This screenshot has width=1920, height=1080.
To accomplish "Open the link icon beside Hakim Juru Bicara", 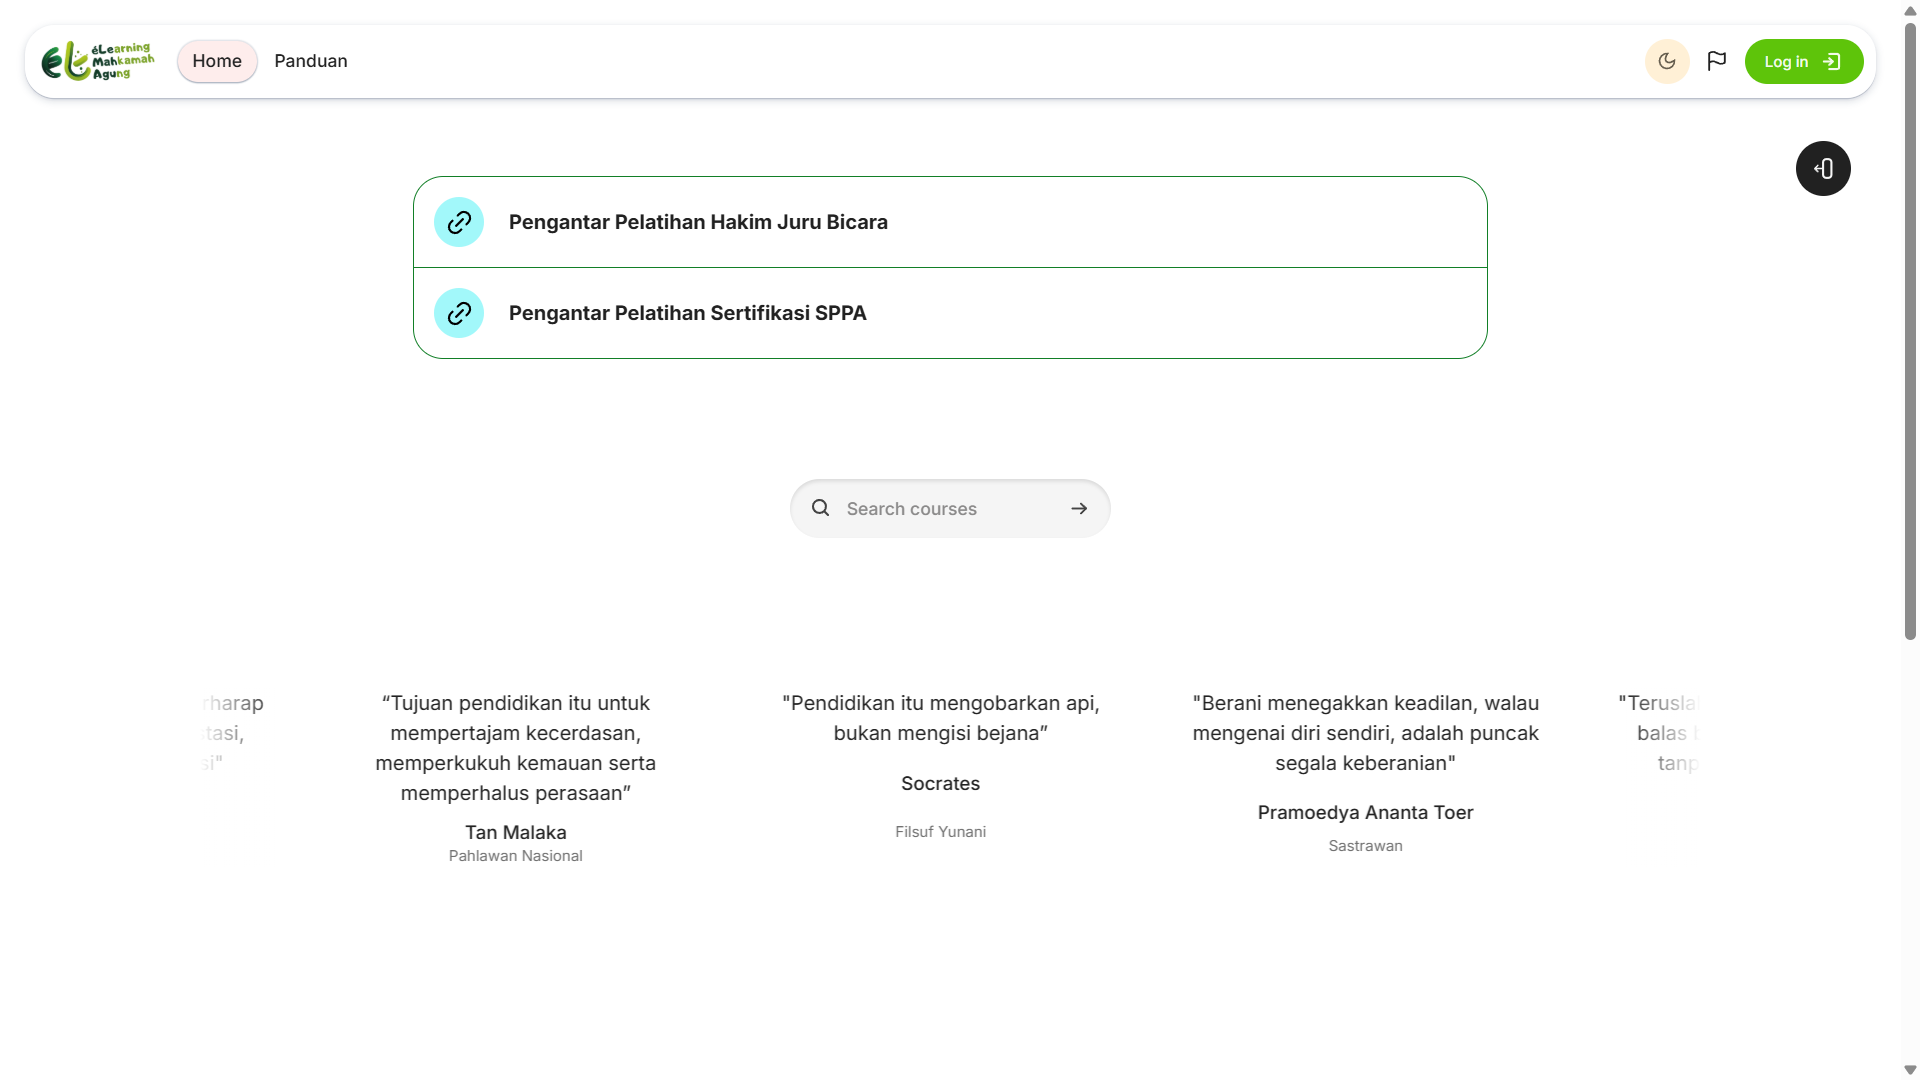I will tap(459, 222).
